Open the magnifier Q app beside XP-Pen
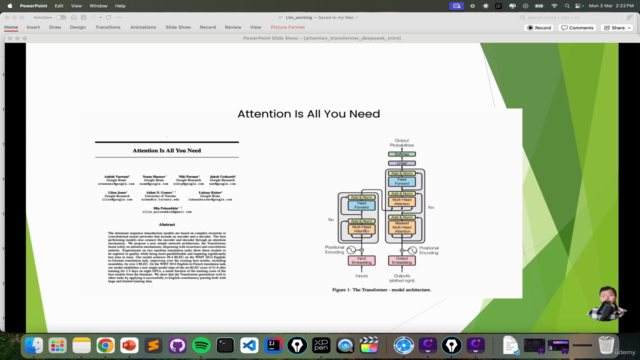 point(345,345)
